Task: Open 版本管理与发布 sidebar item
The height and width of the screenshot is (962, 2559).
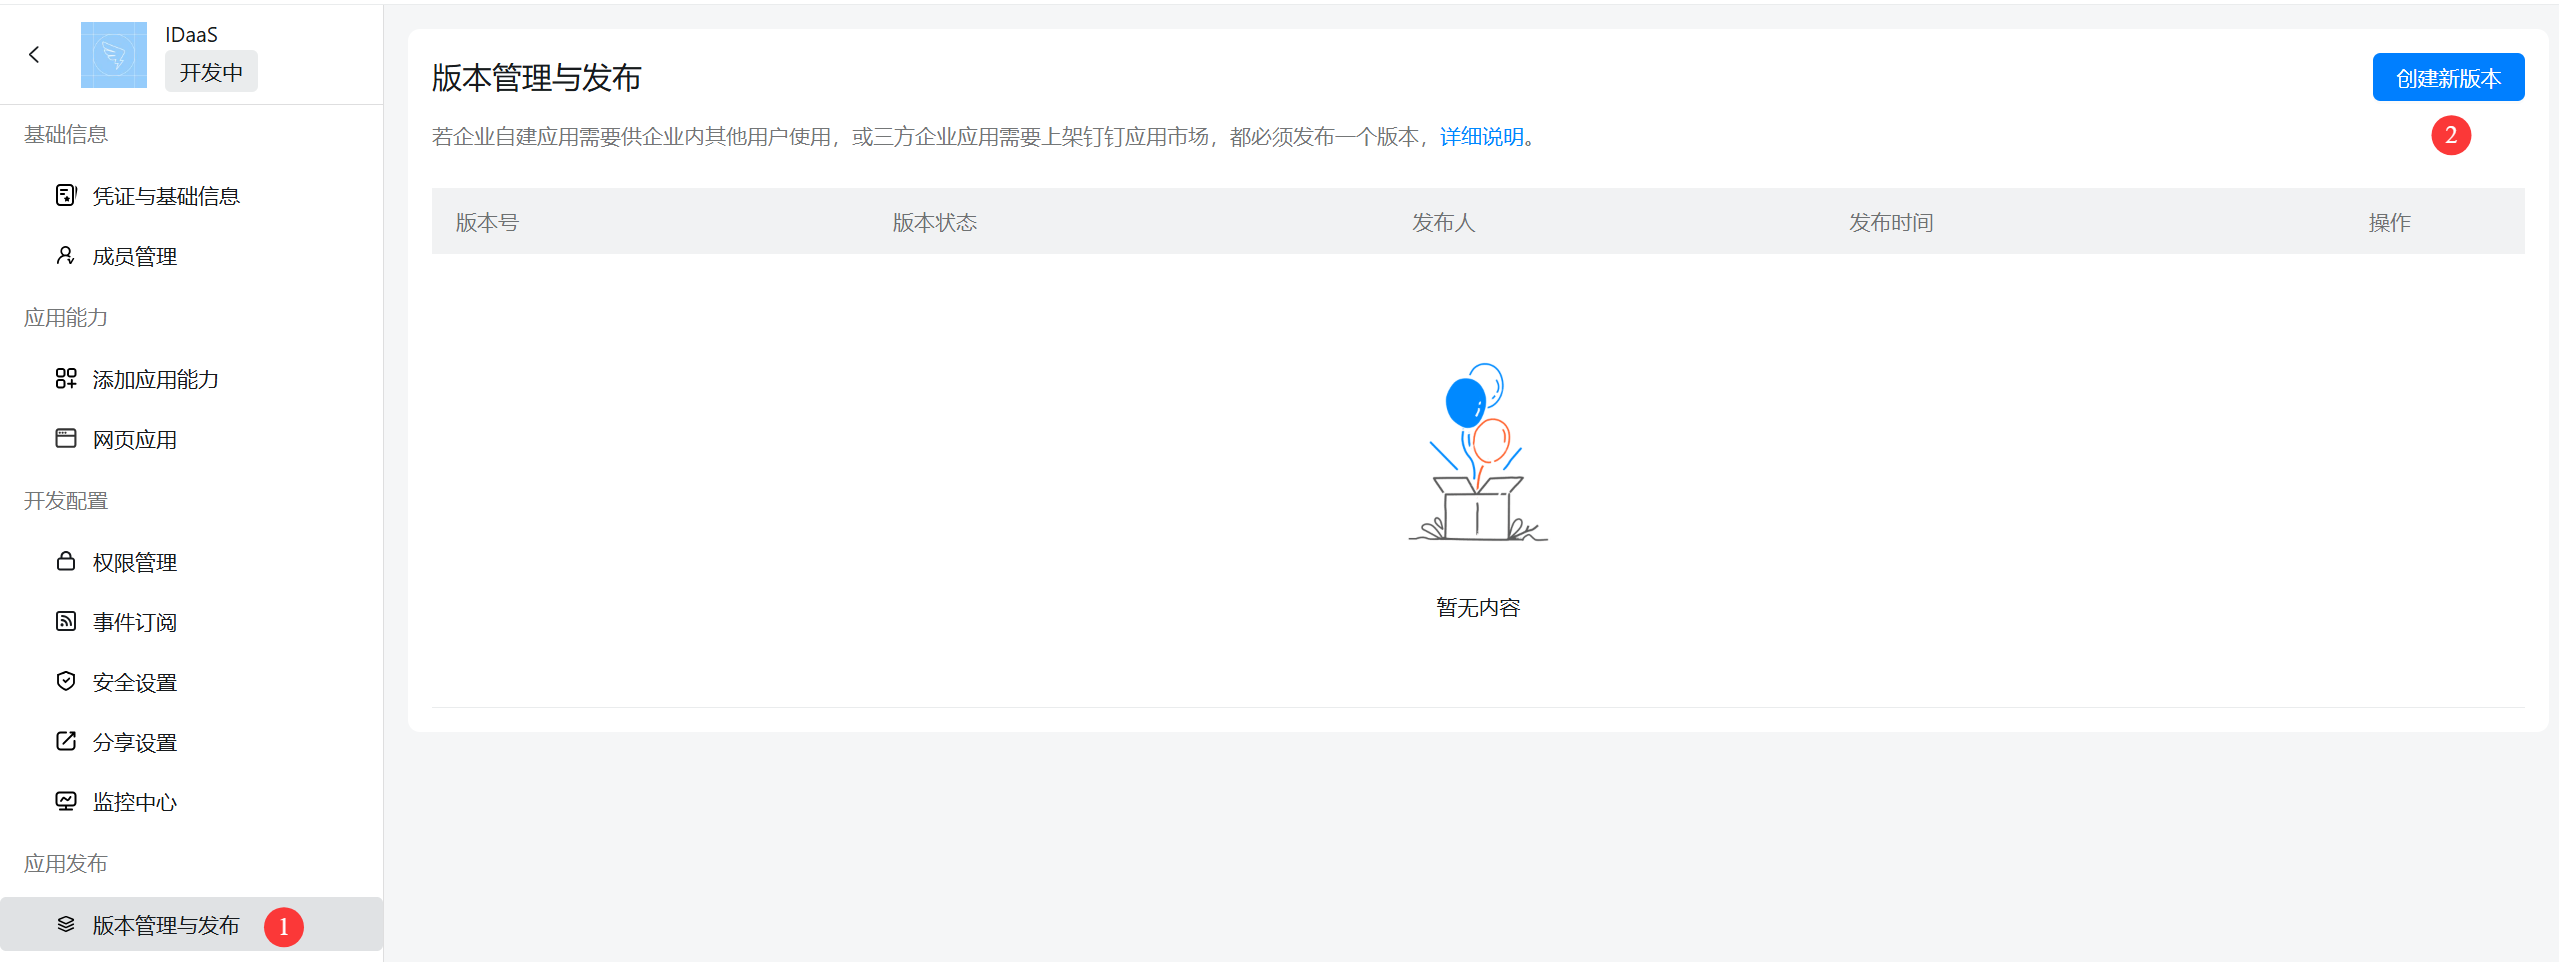Action: click(166, 926)
